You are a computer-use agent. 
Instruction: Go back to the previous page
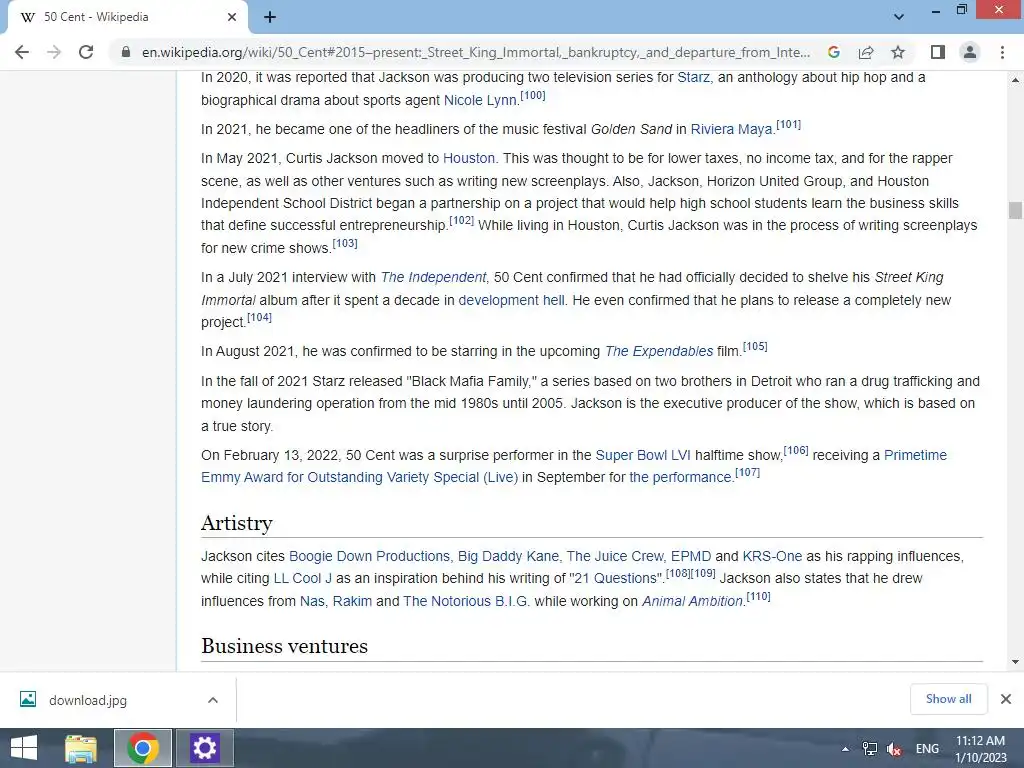click(x=22, y=52)
